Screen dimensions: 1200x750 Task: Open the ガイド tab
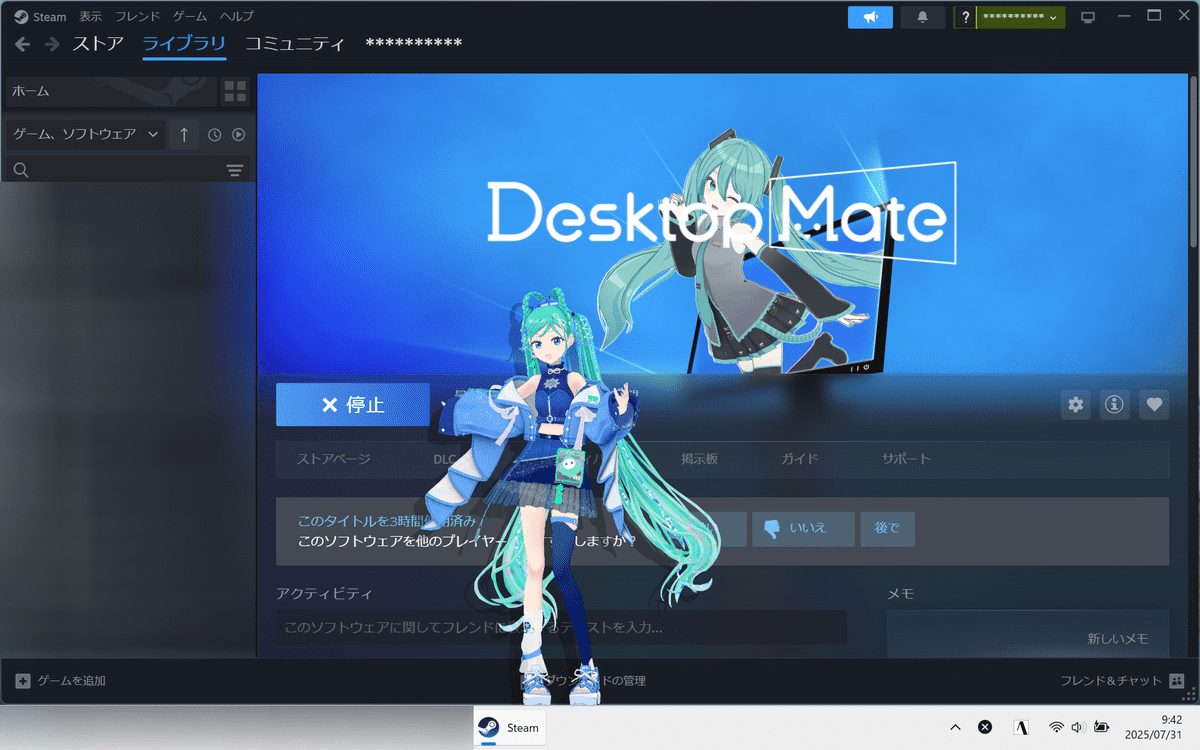(x=800, y=459)
